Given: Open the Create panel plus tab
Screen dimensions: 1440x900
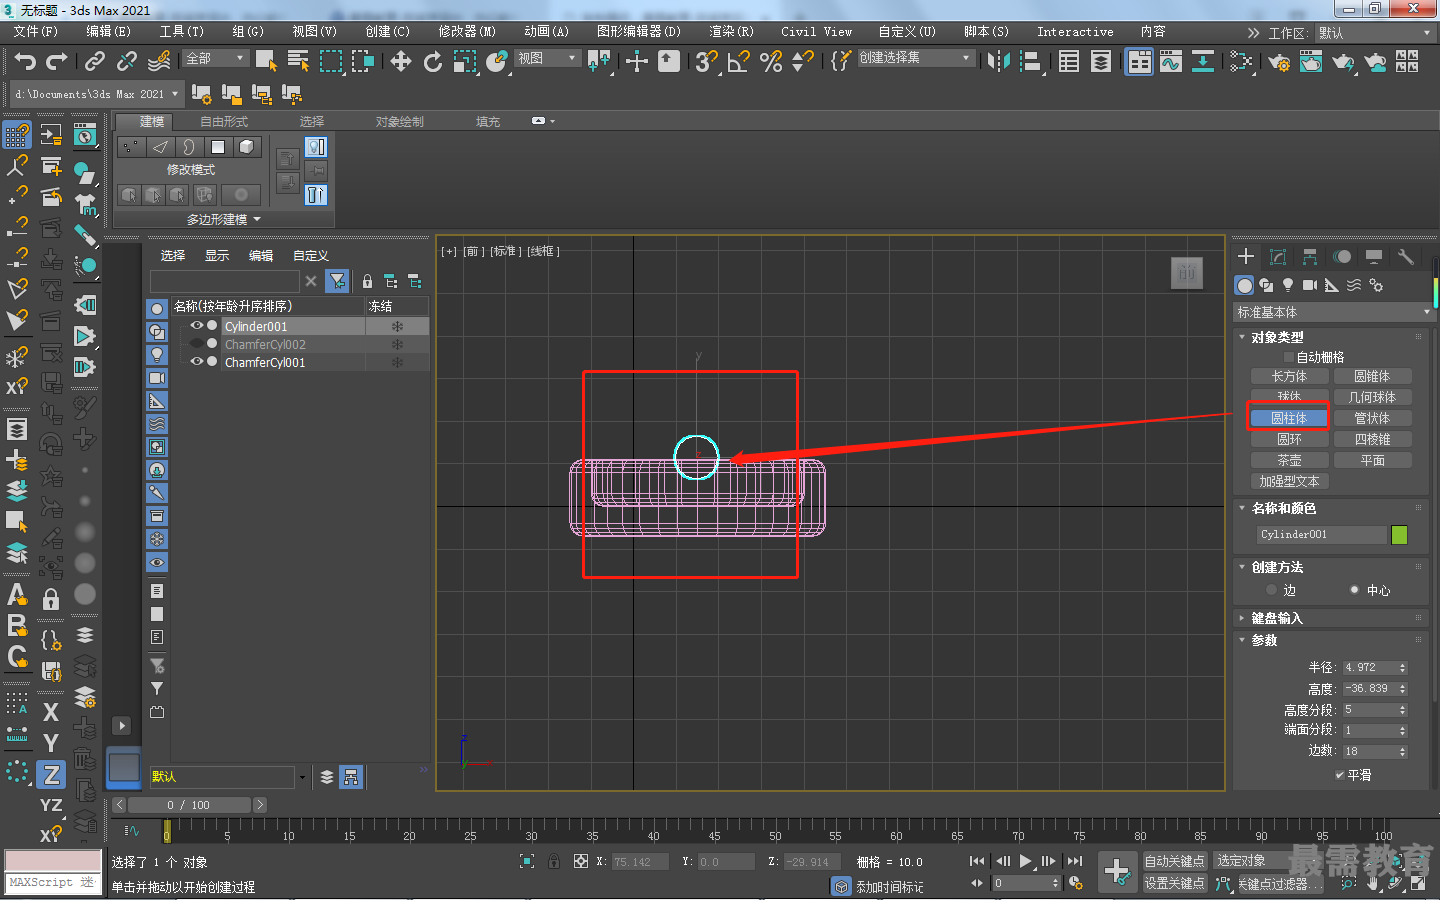Looking at the screenshot, I should (1246, 257).
